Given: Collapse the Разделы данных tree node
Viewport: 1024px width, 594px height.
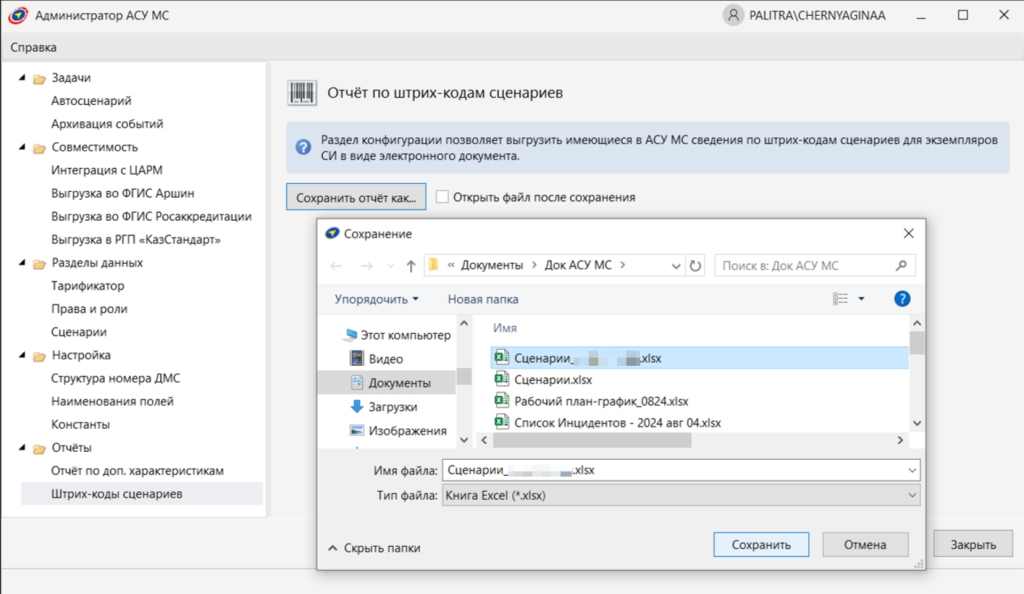Looking at the screenshot, I should pyautogui.click(x=22, y=262).
